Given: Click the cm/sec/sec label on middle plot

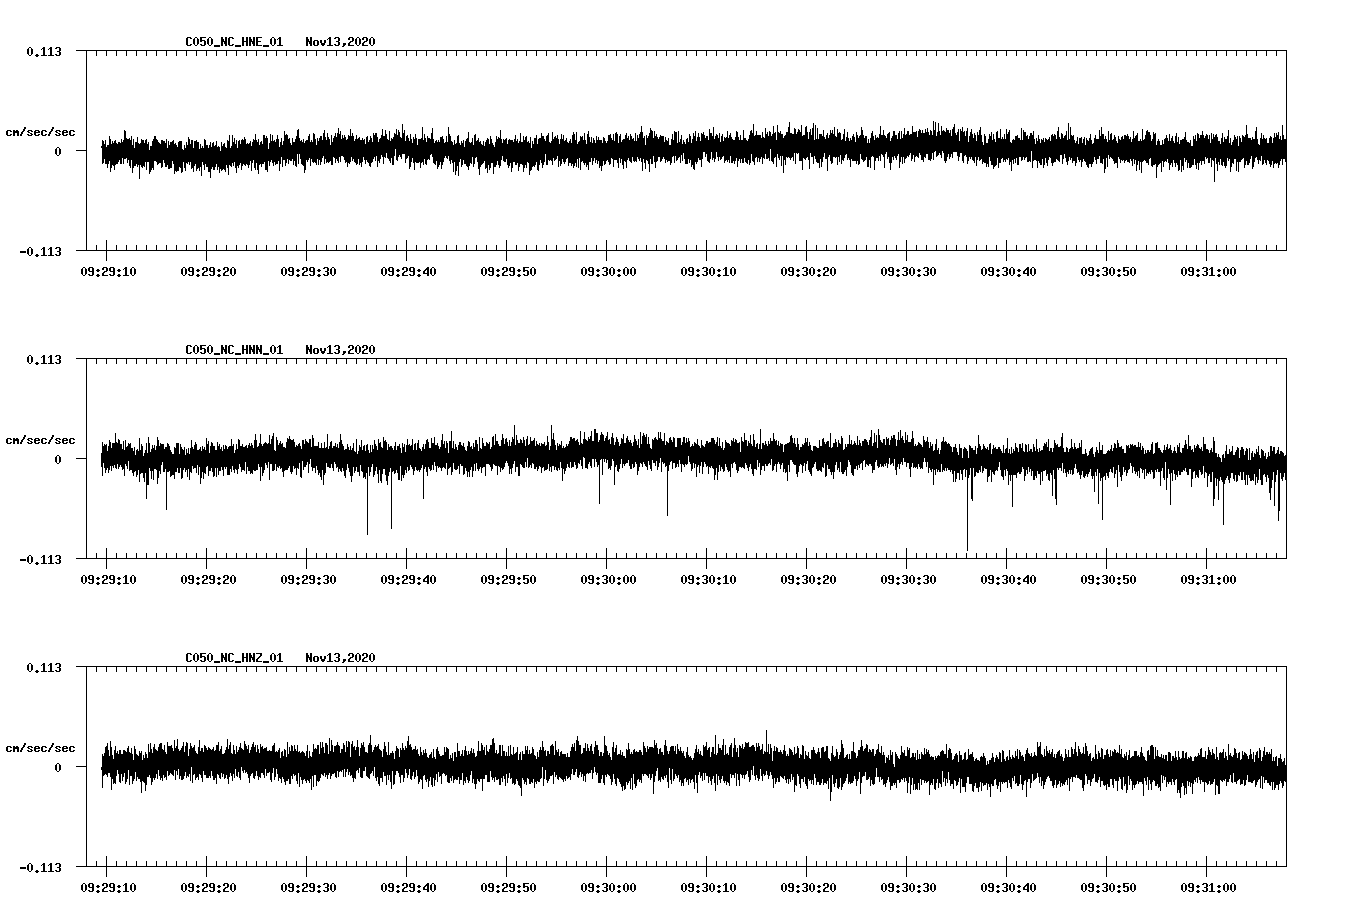Looking at the screenshot, I should tap(40, 439).
